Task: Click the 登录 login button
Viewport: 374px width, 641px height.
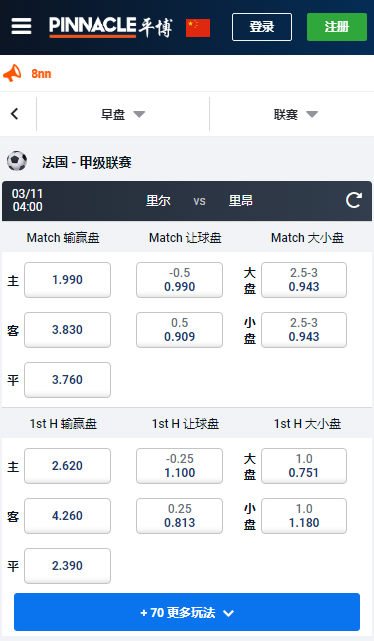Action: click(x=262, y=27)
